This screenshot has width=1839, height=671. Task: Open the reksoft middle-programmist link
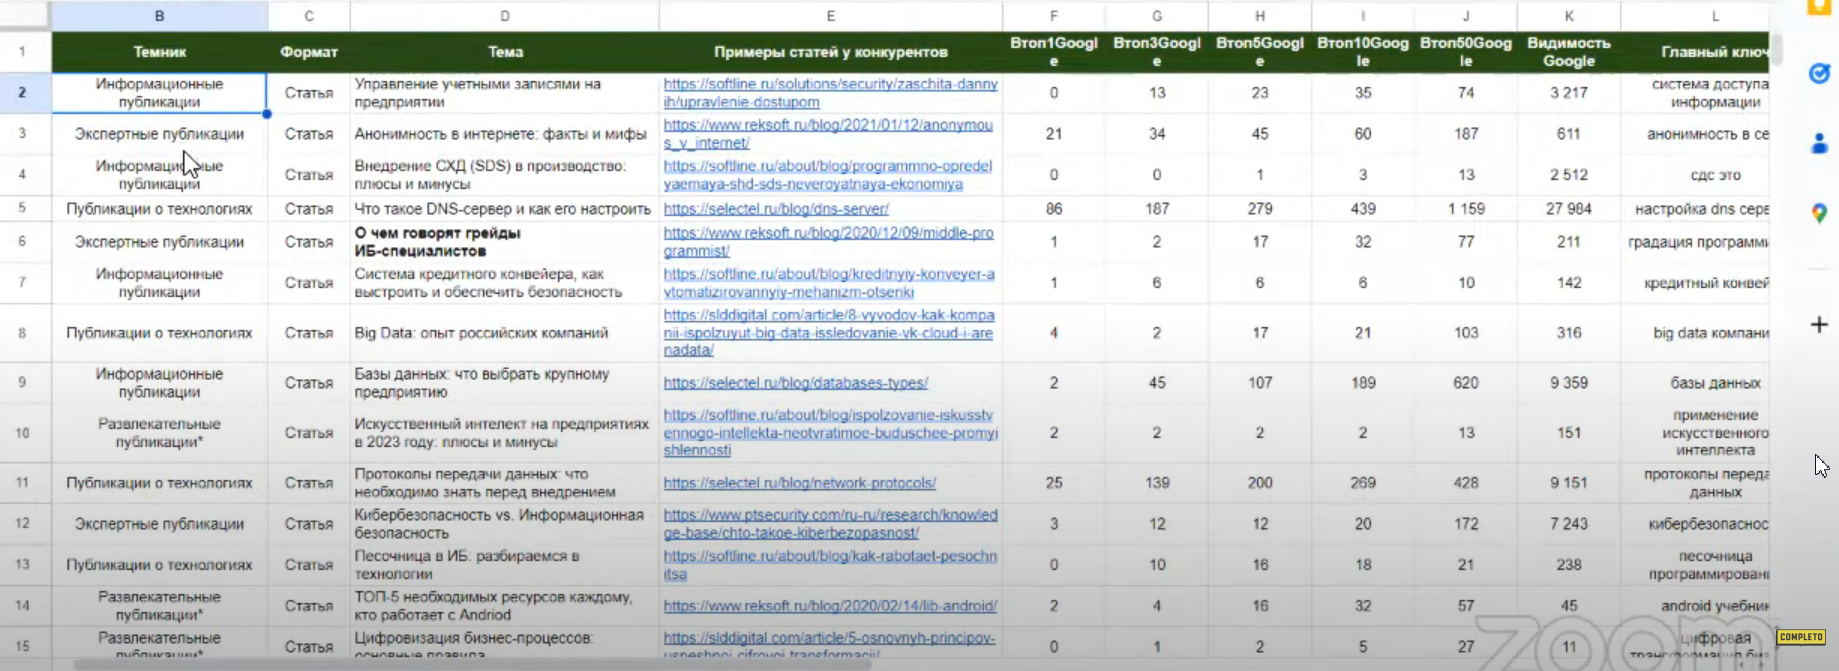pos(828,242)
